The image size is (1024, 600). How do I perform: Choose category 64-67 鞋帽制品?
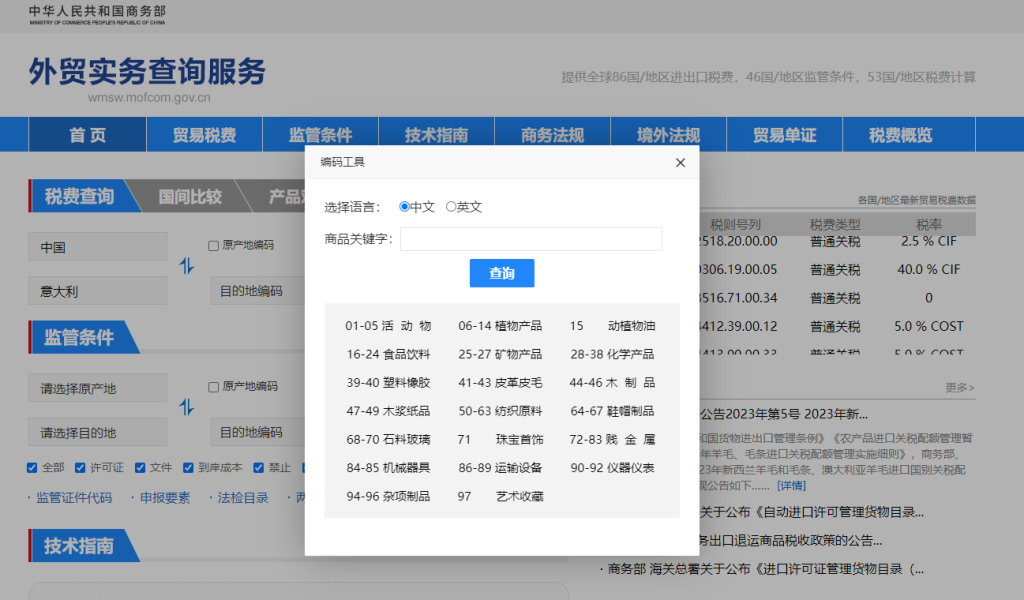coord(612,411)
